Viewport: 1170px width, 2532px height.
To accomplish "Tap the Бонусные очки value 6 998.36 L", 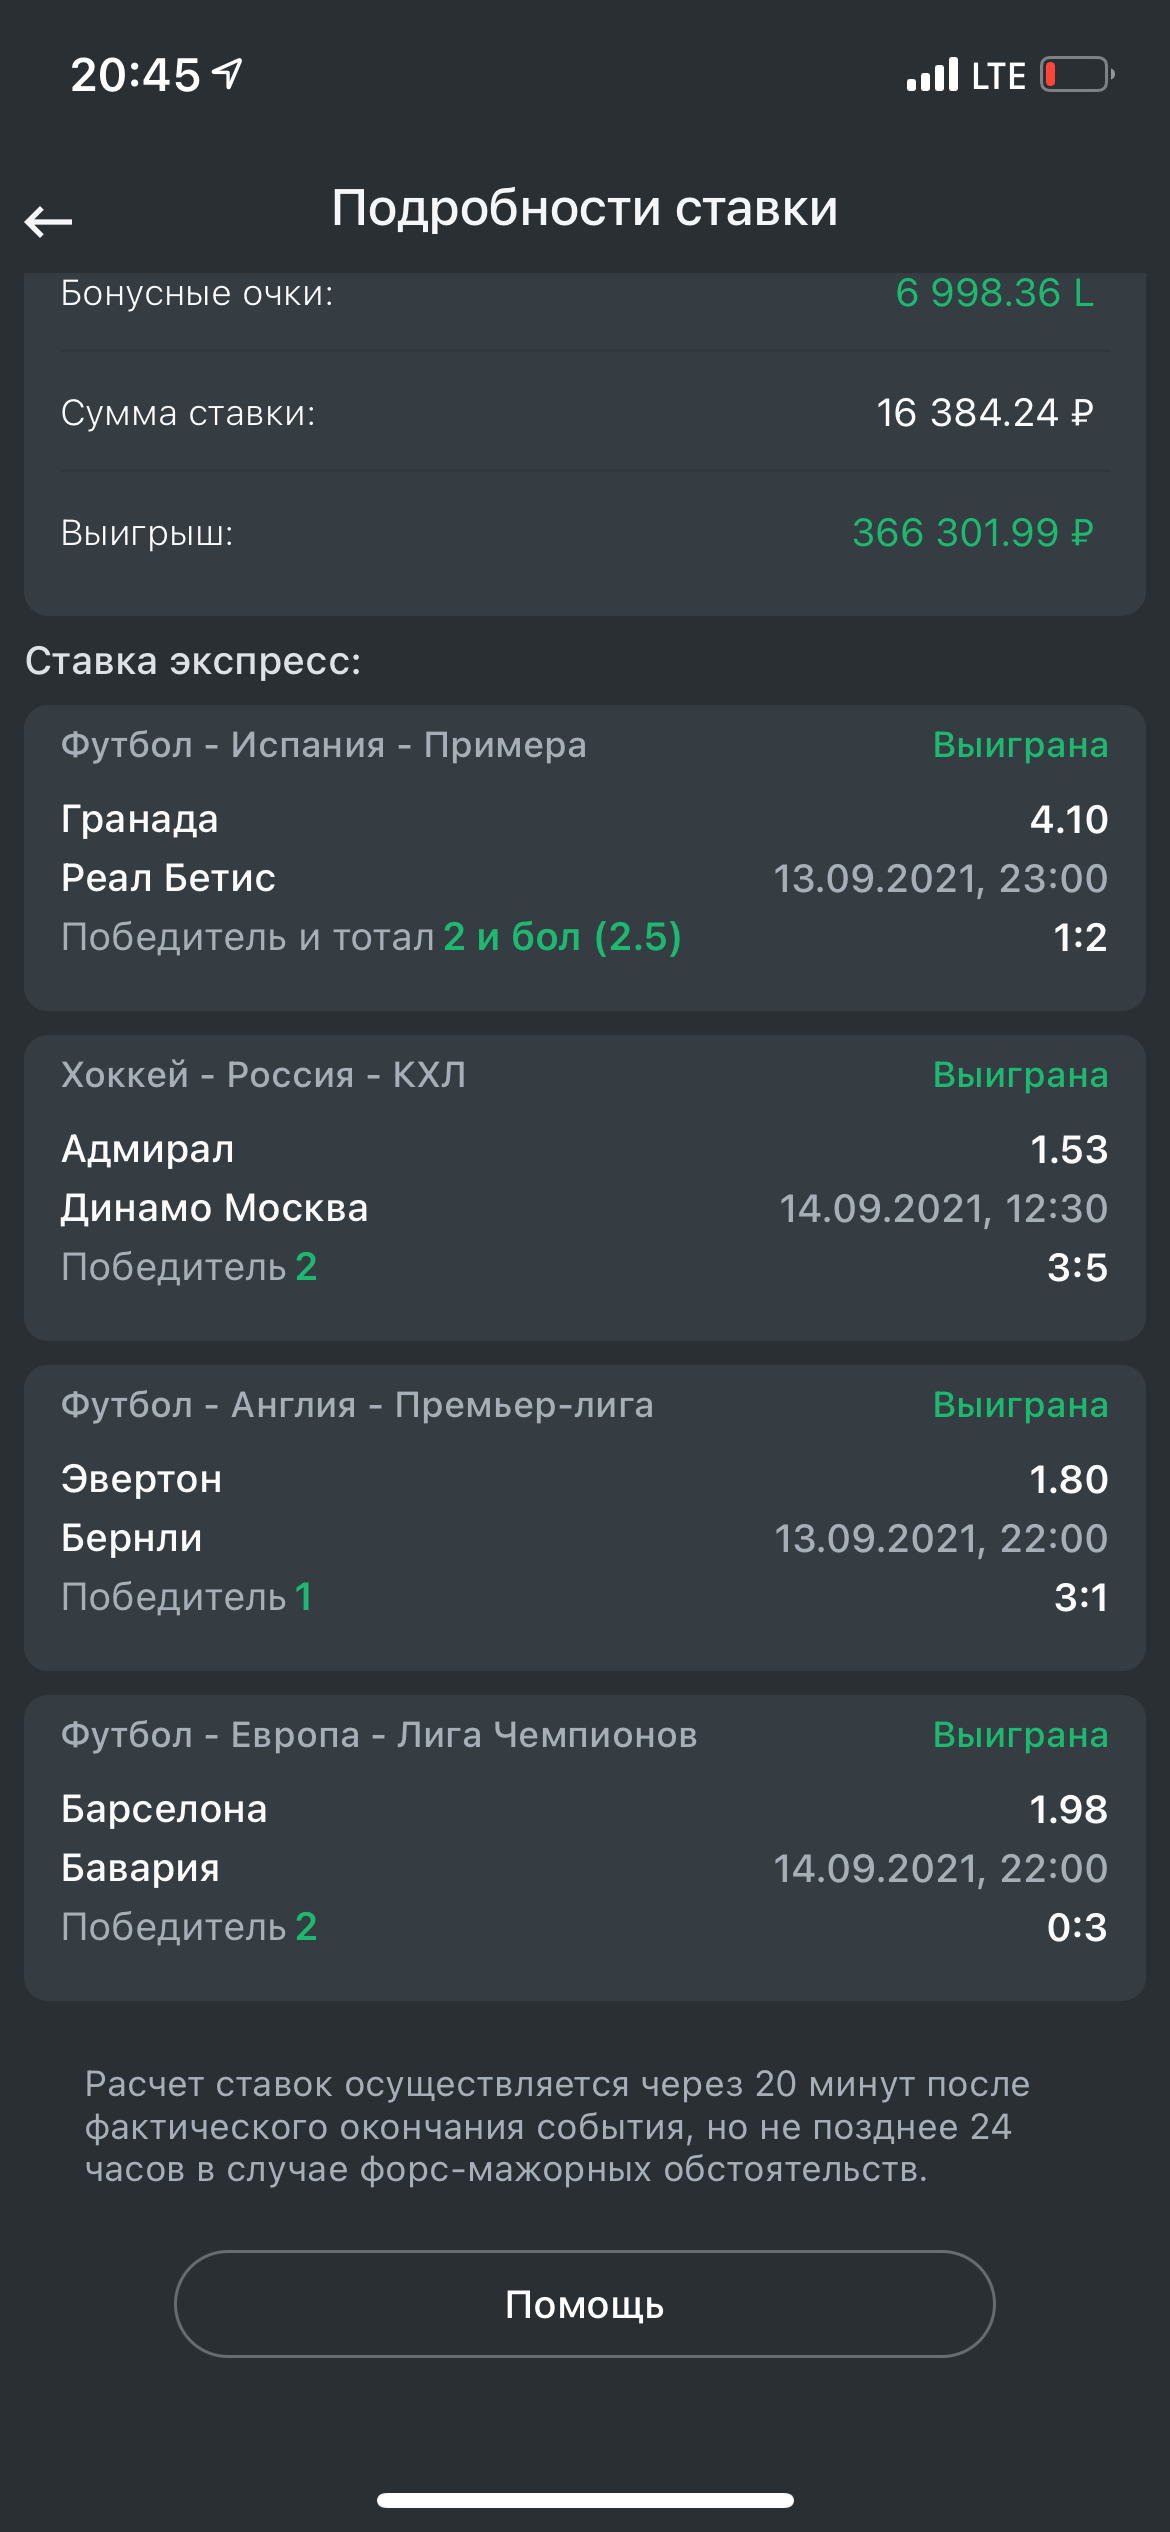I will click(x=994, y=293).
